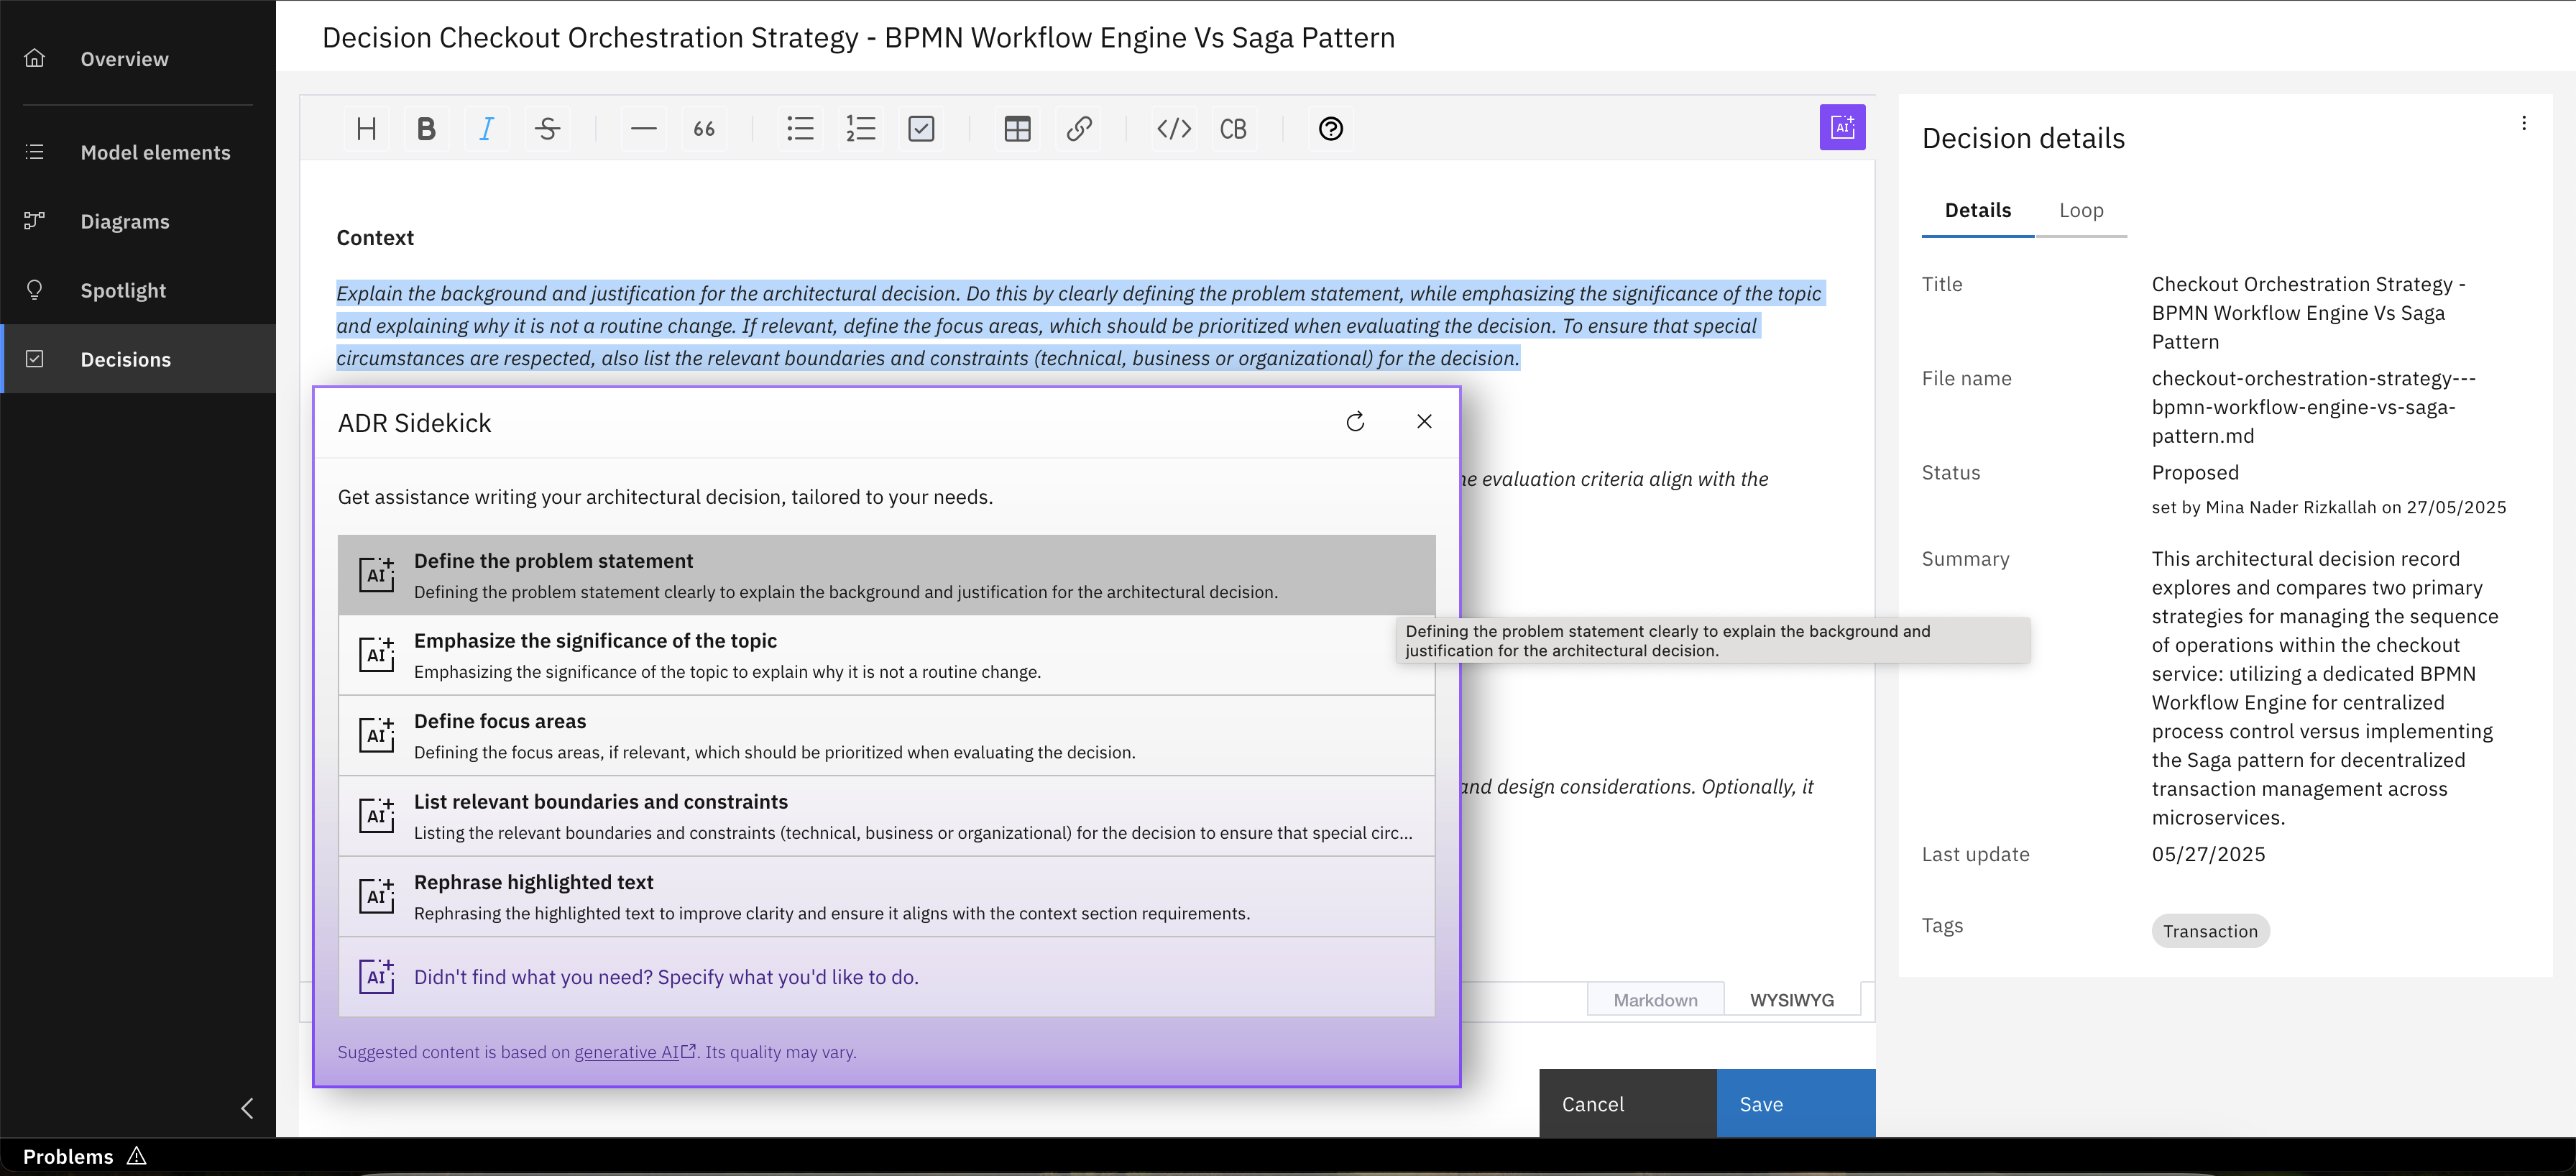Apply italic formatting from the toolbar
The height and width of the screenshot is (1176, 2576).
point(487,128)
